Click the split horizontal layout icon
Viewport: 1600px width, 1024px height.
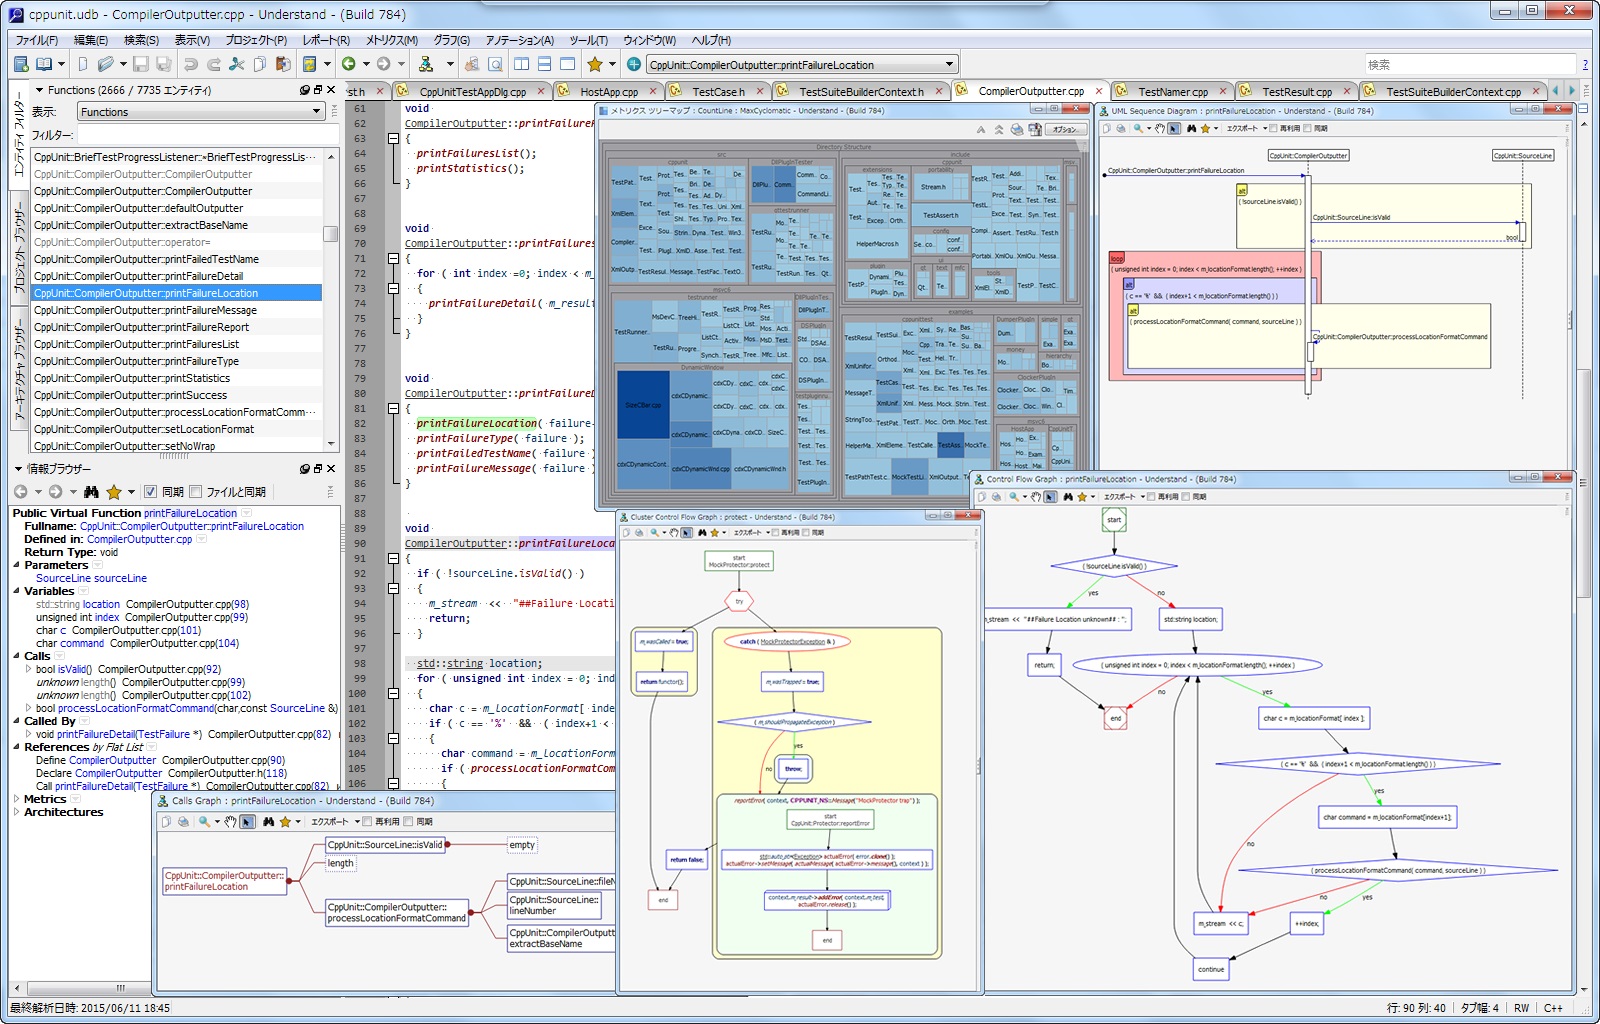pyautogui.click(x=544, y=64)
